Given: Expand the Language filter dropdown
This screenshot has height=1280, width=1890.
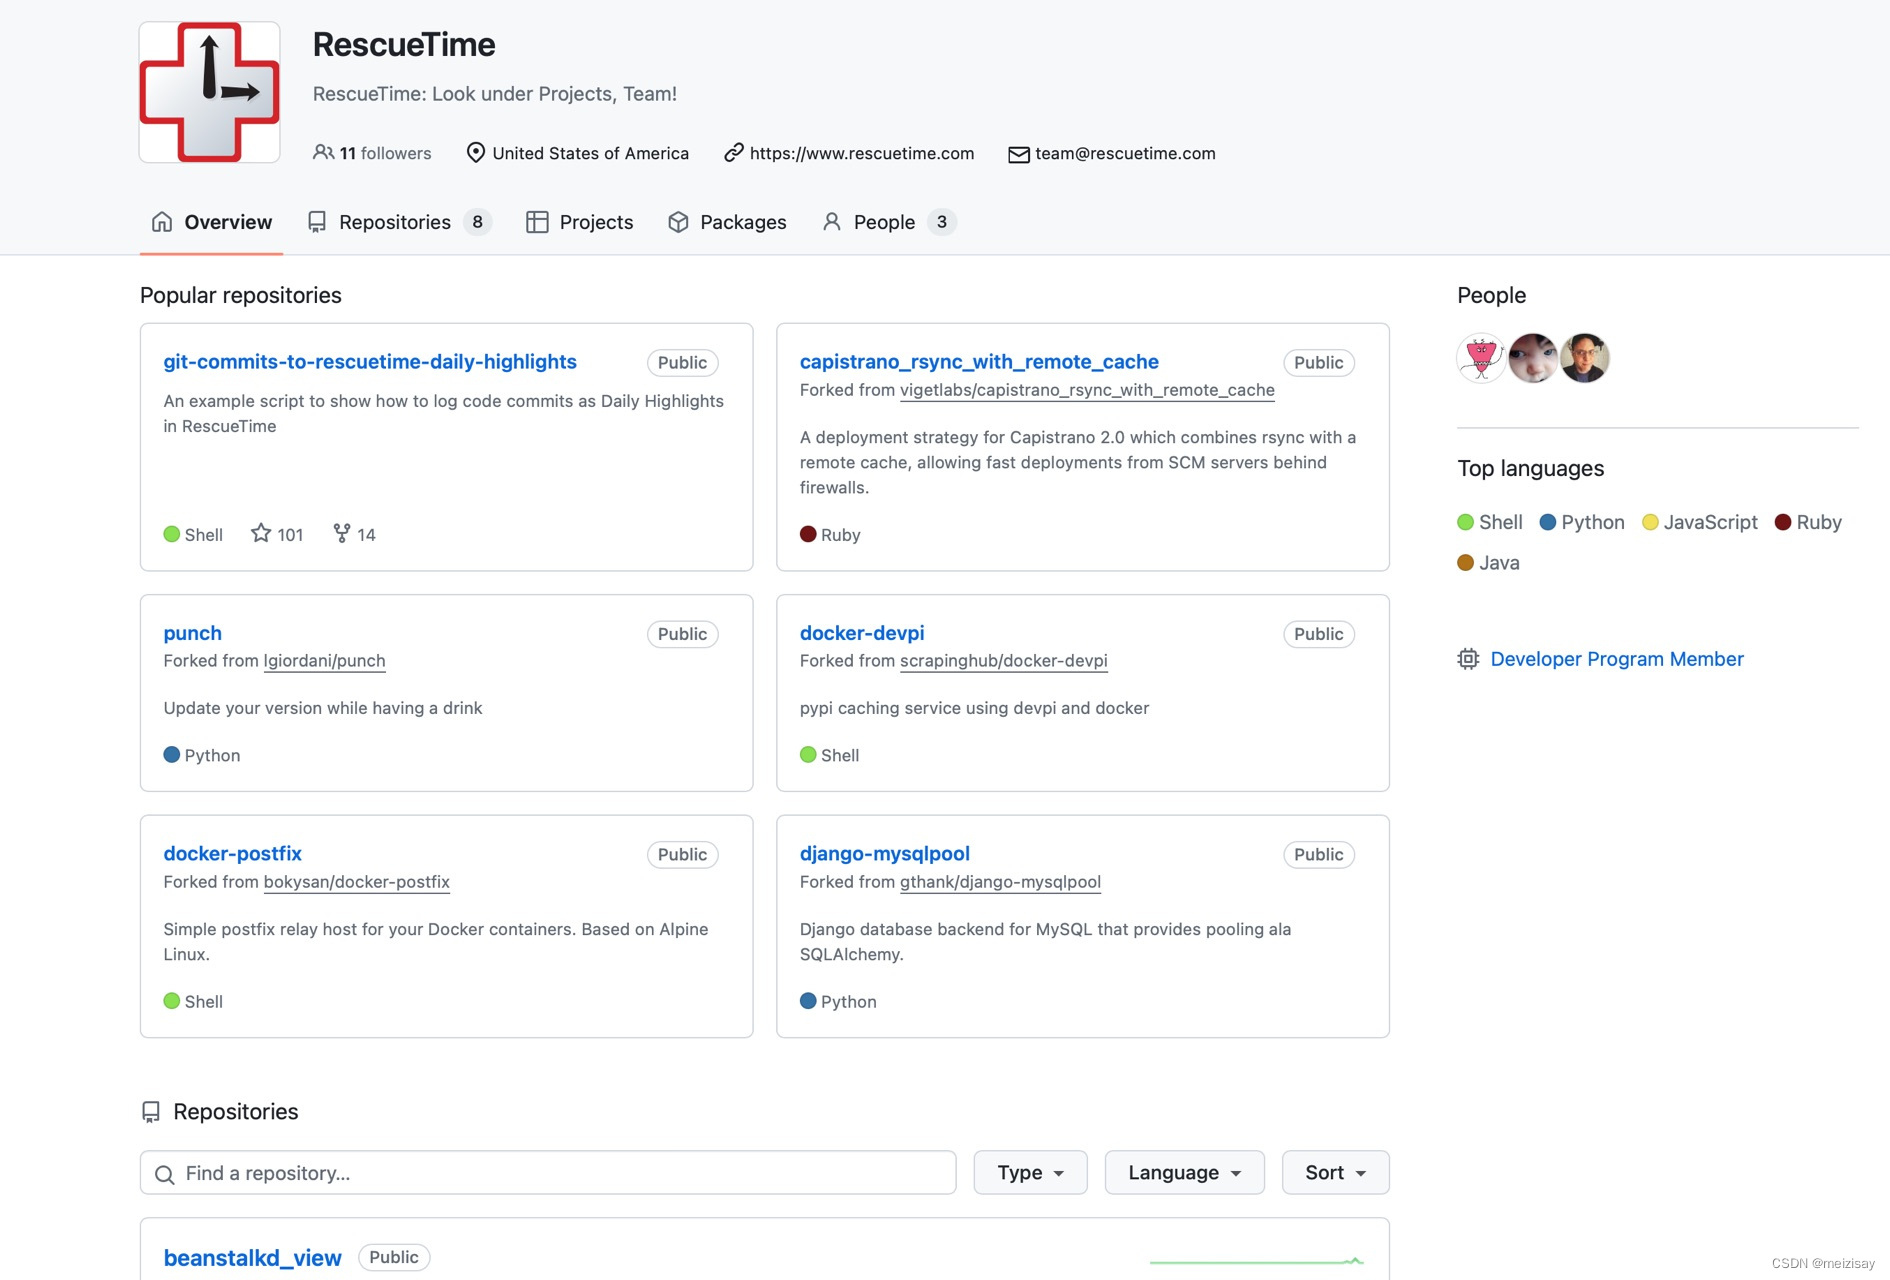Looking at the screenshot, I should (1184, 1172).
